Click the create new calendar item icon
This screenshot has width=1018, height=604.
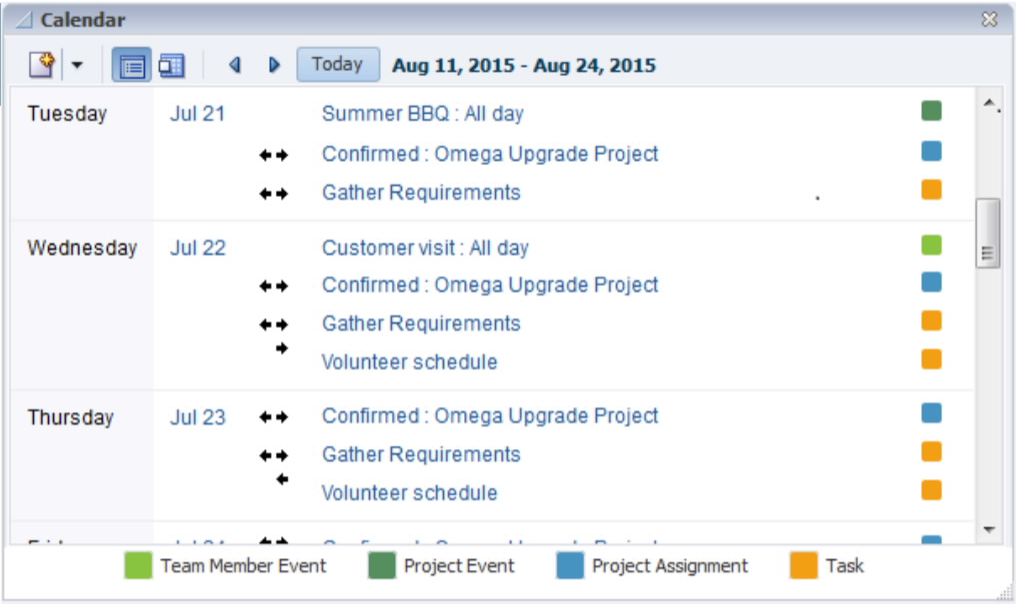pos(40,66)
